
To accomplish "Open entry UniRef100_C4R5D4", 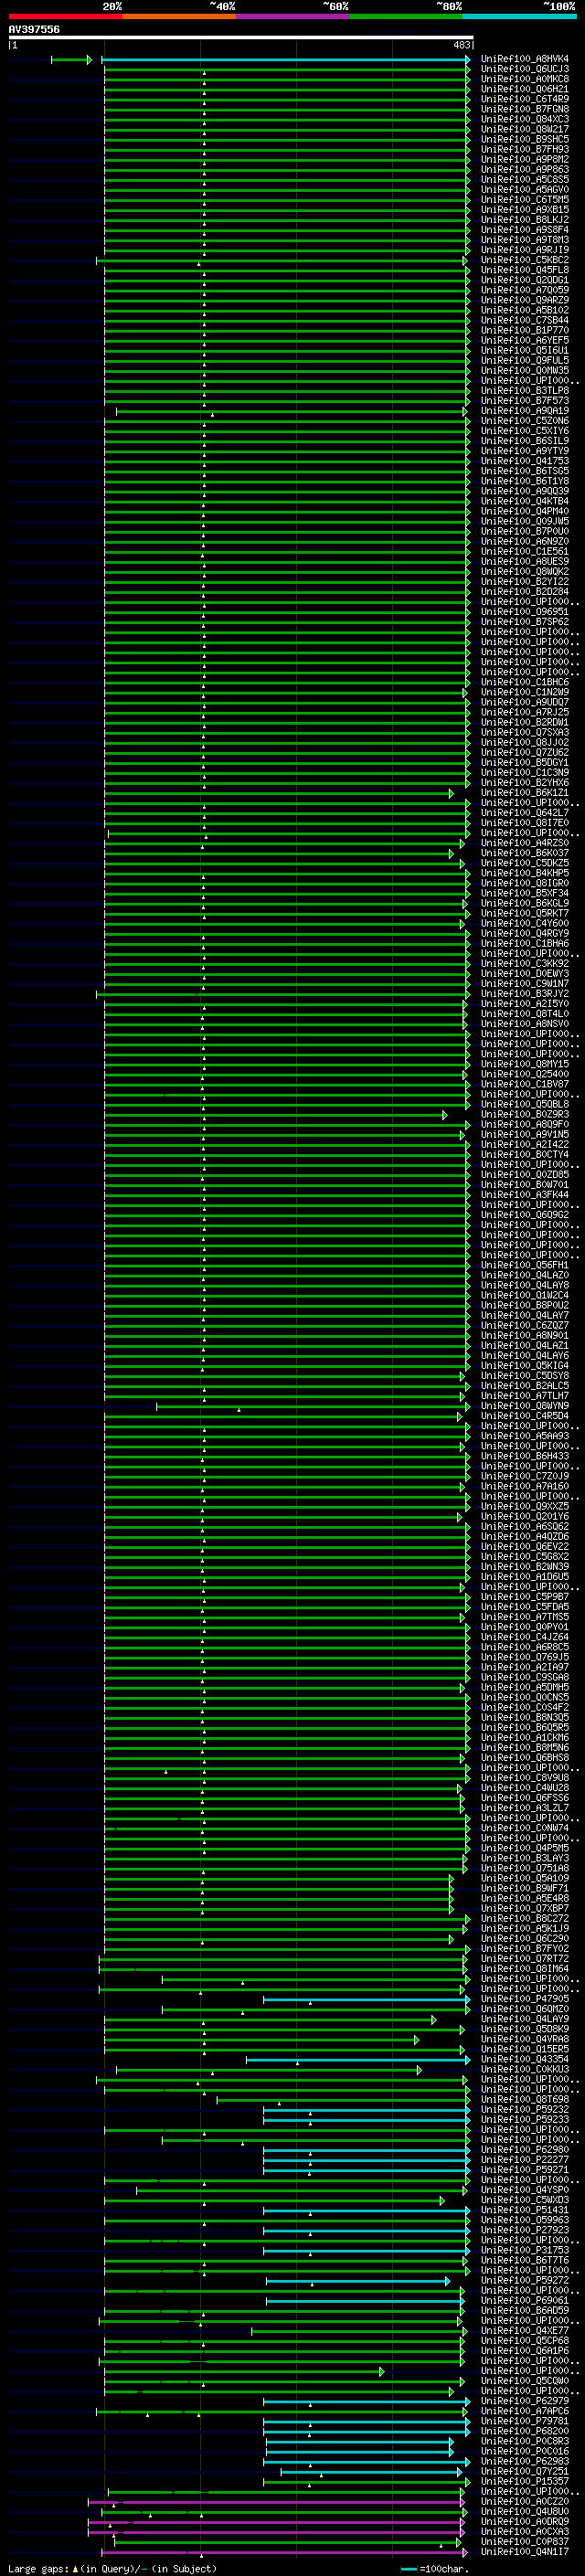I will (x=524, y=1416).
